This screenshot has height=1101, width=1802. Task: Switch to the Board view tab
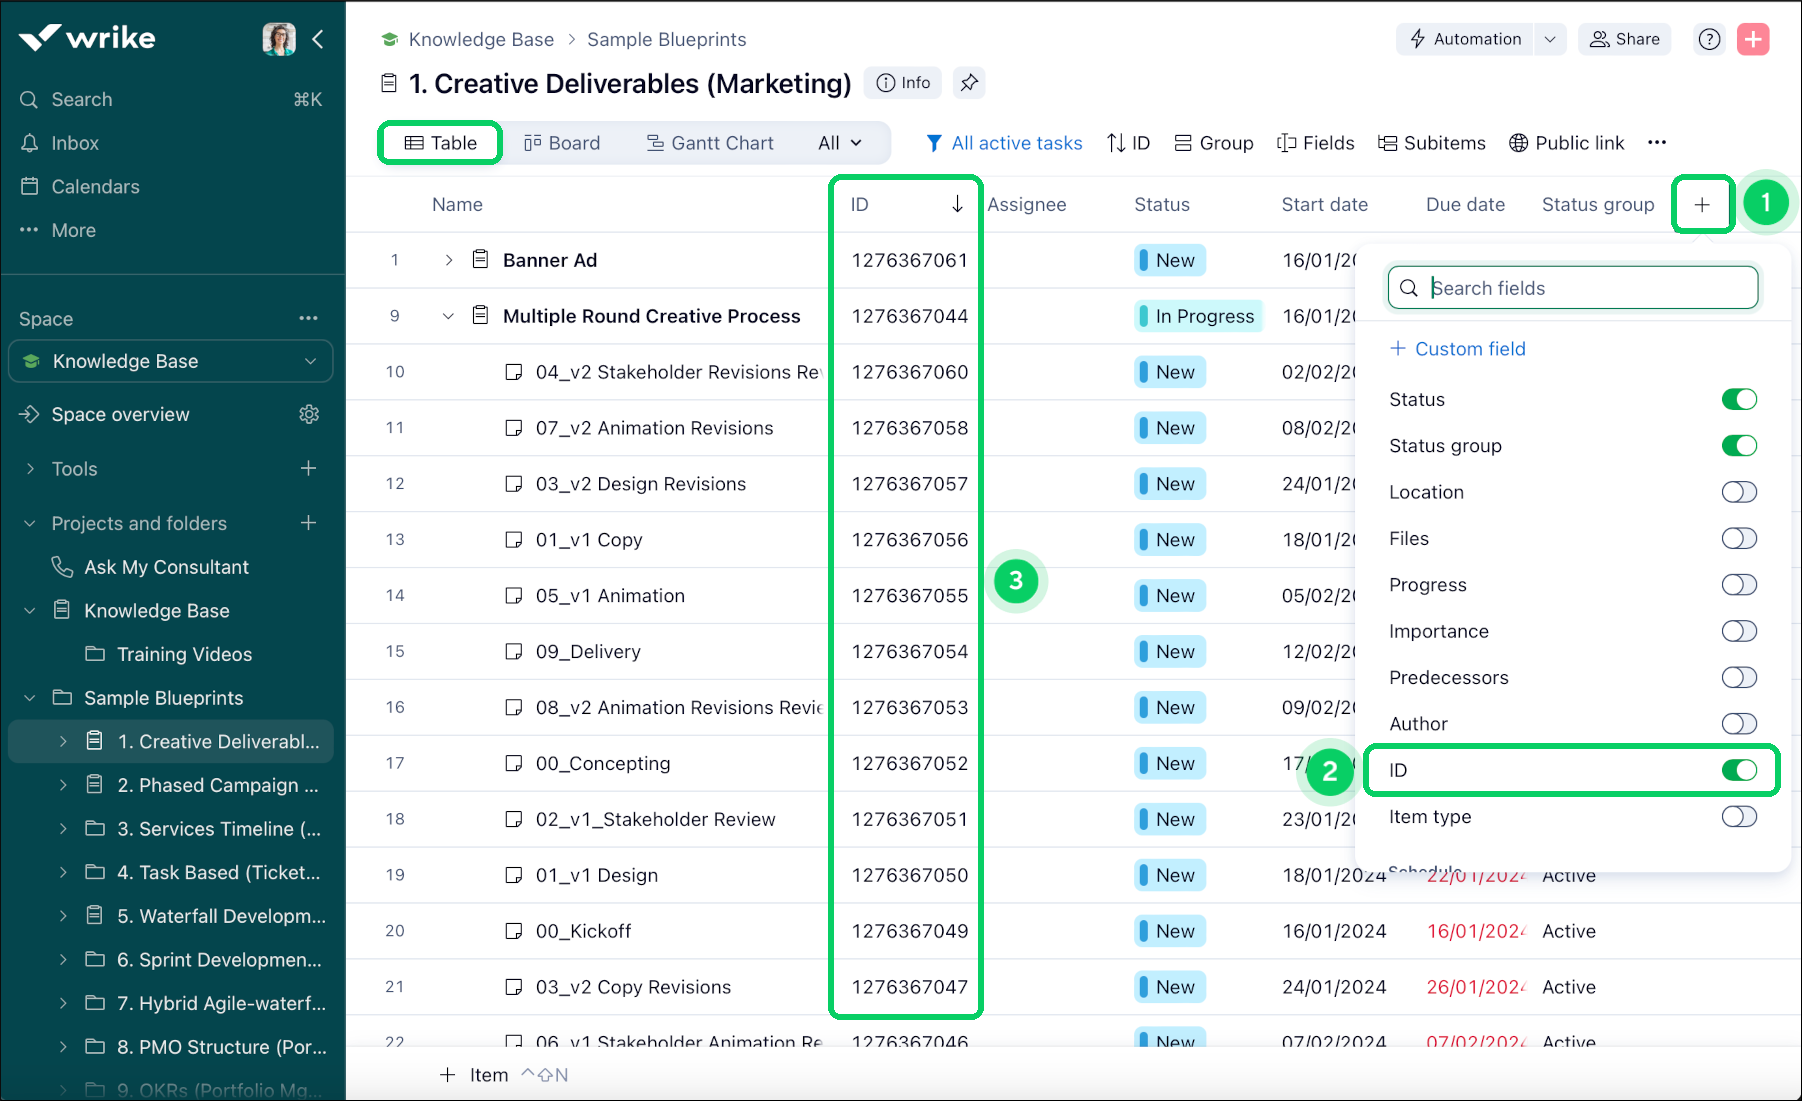pyautogui.click(x=562, y=143)
